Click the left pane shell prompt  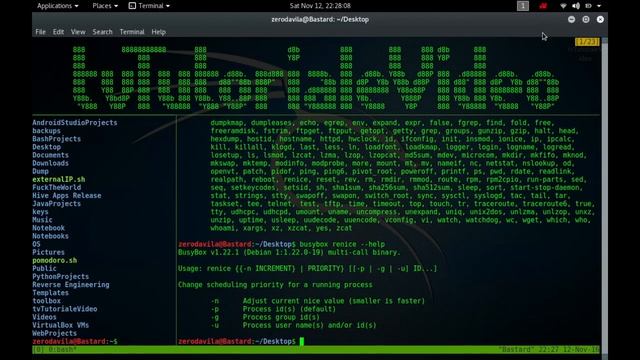point(75,341)
